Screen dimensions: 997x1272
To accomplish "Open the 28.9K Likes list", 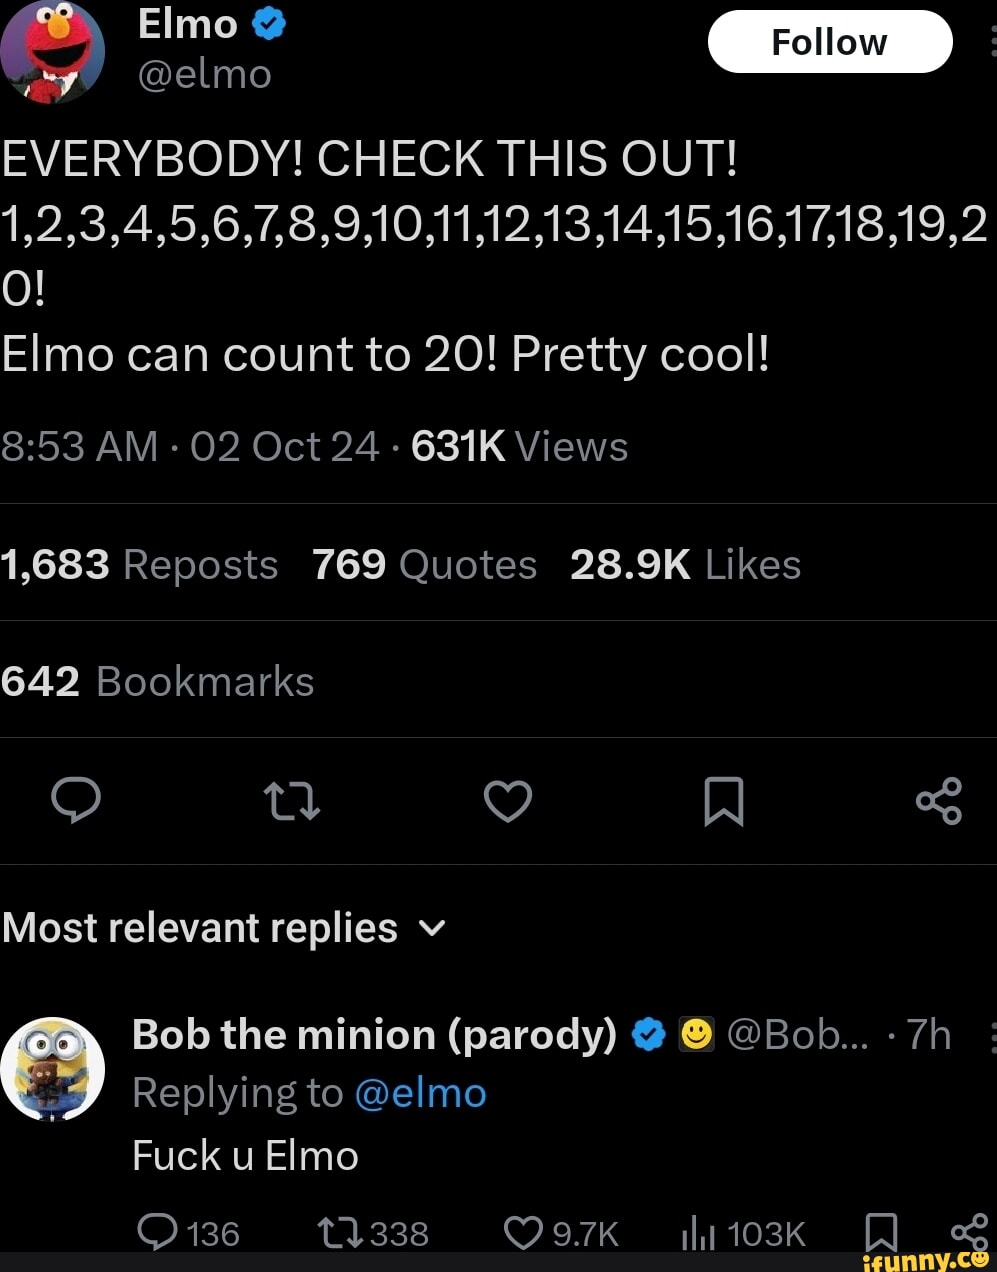I will tap(685, 565).
